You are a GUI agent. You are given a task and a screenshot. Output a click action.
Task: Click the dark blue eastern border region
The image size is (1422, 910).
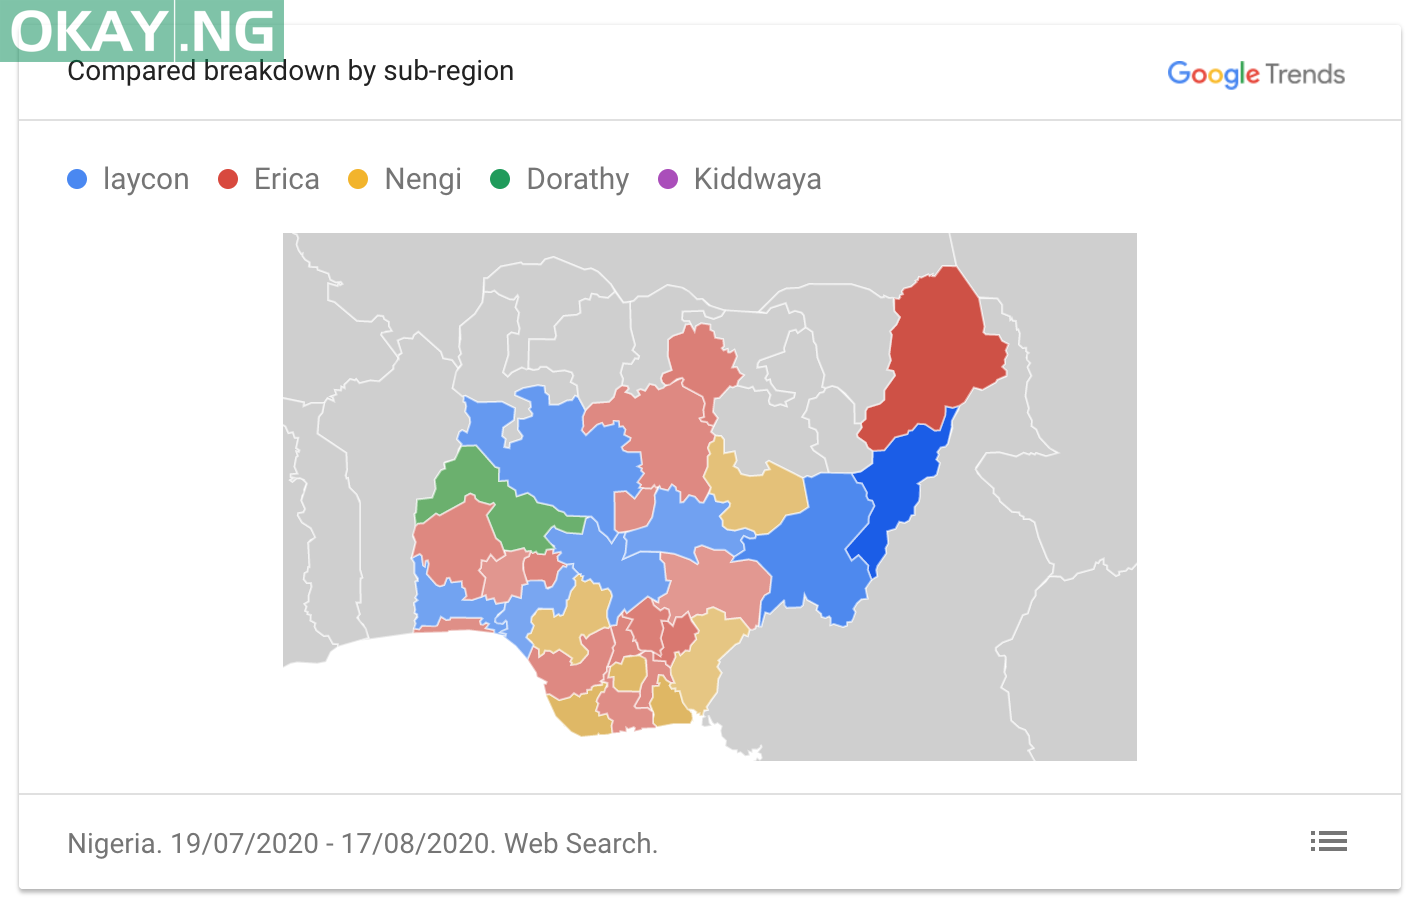click(x=900, y=490)
